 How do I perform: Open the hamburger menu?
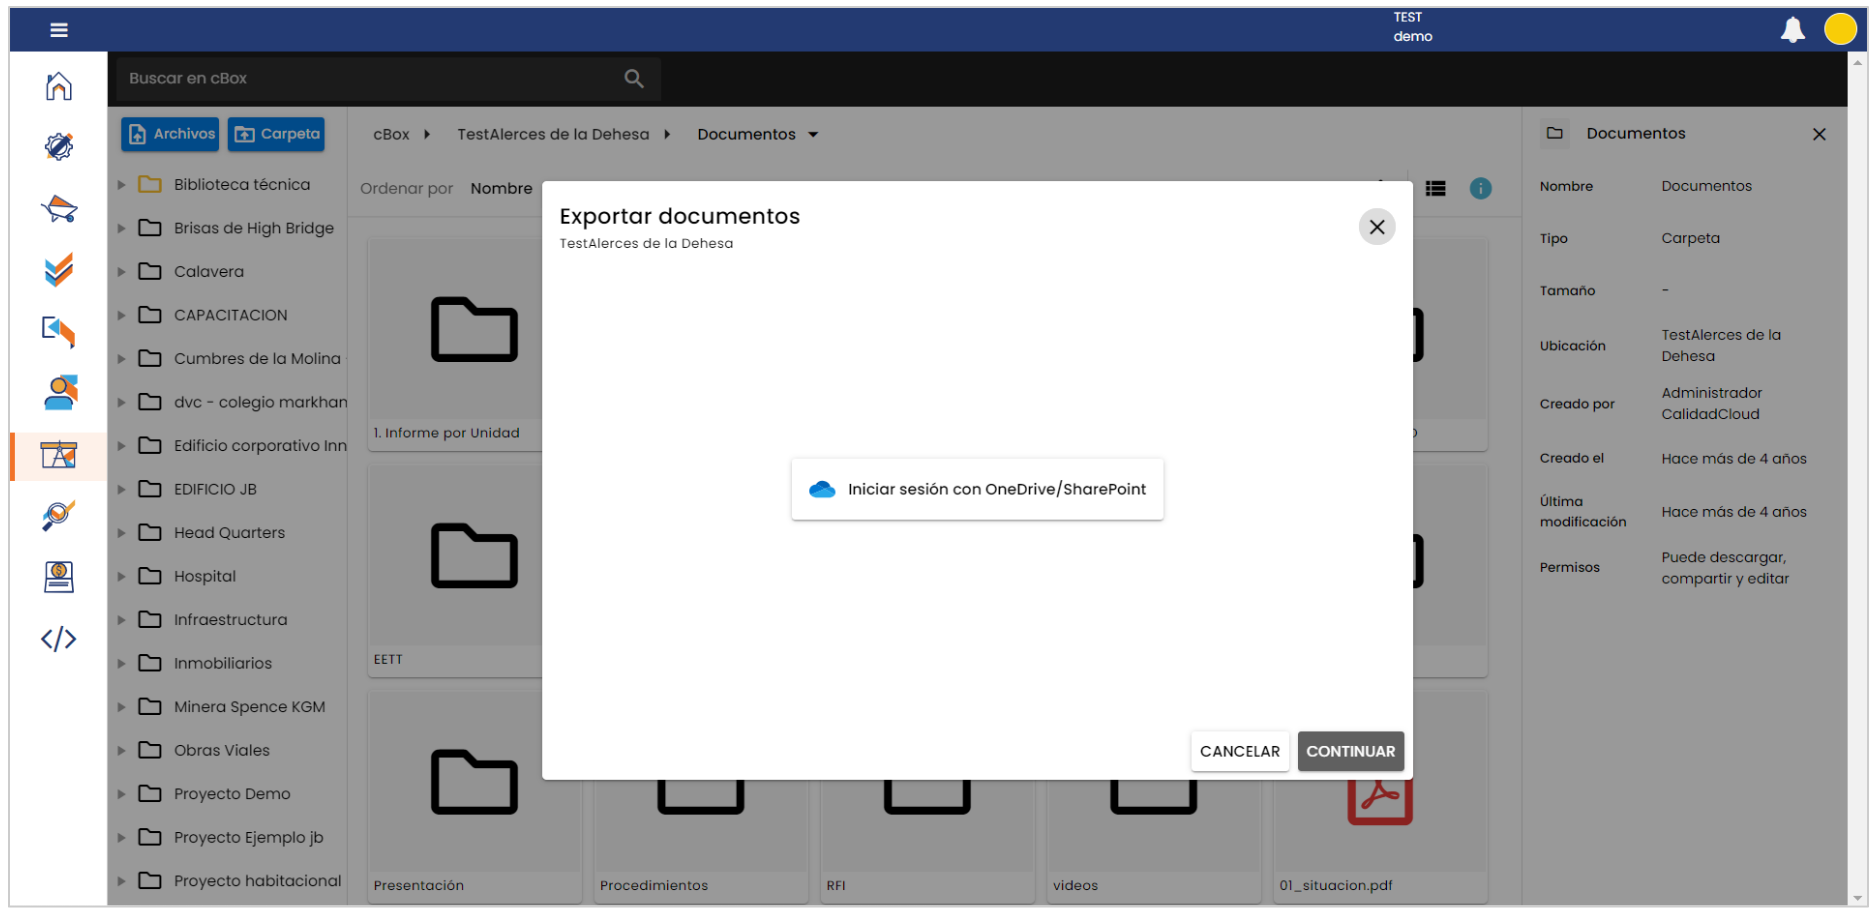click(x=59, y=30)
